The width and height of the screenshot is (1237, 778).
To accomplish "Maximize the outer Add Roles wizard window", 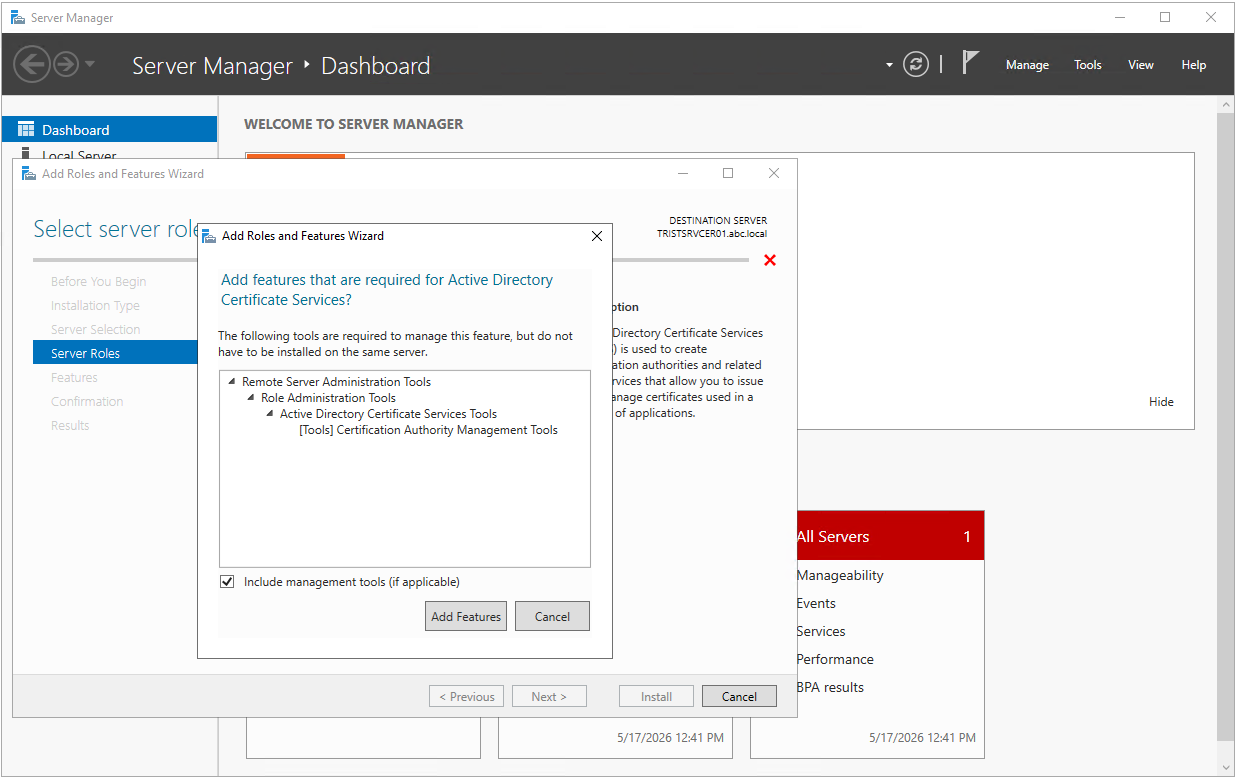I will (x=728, y=173).
